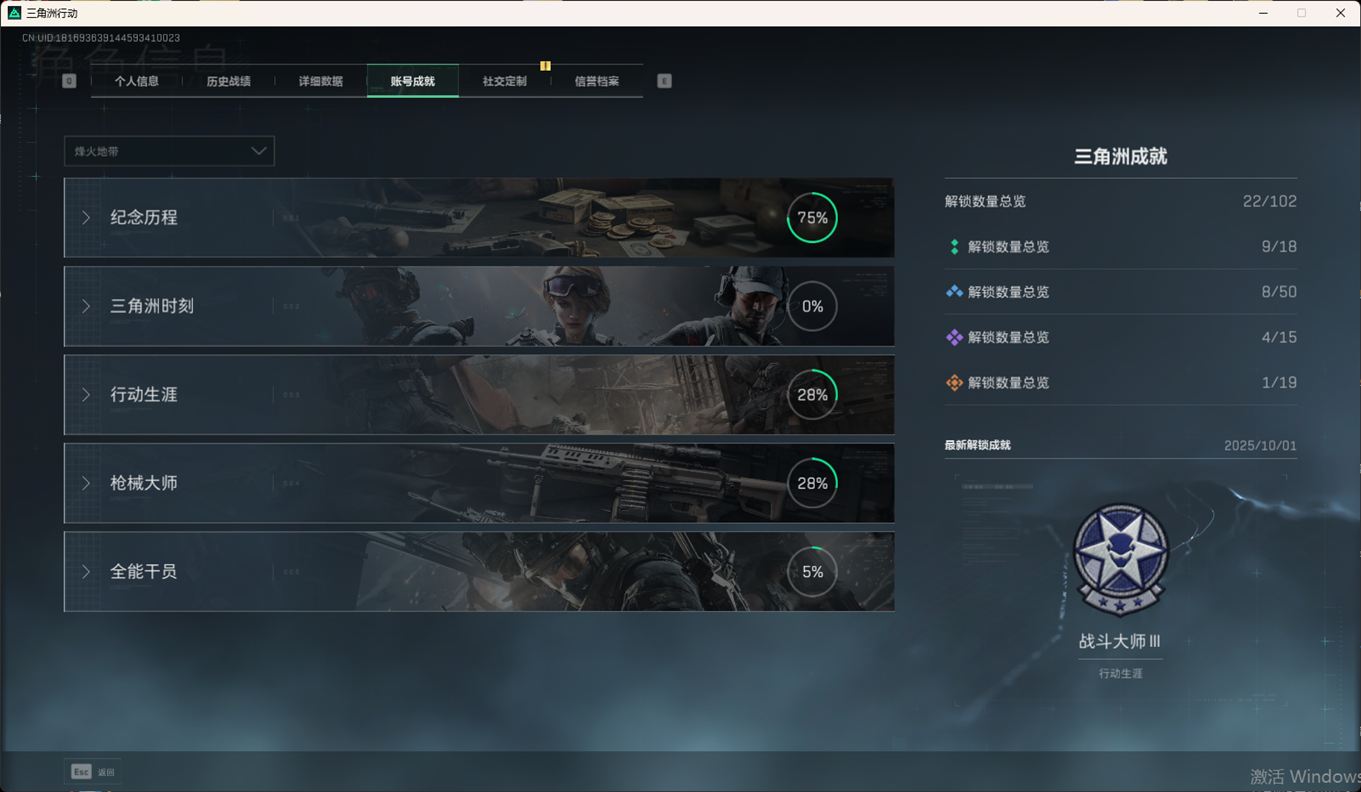1361x792 pixels.
Task: Open the 详细数据 tab
Action: pos(321,81)
